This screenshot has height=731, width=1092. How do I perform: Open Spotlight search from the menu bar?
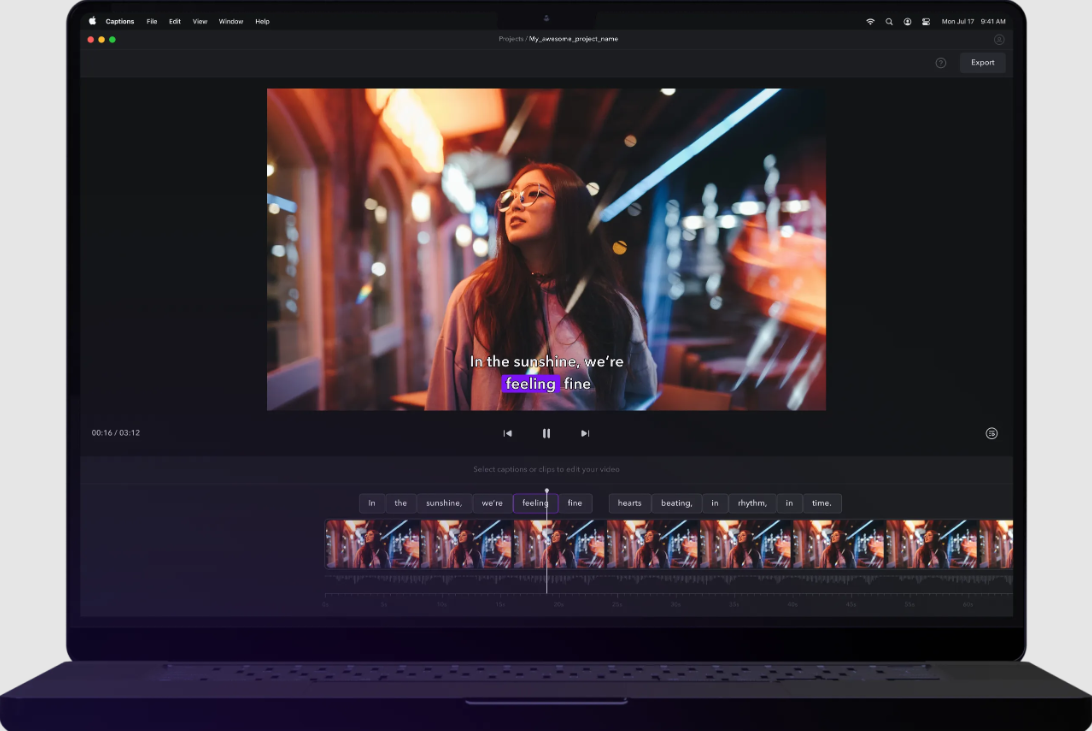click(889, 20)
